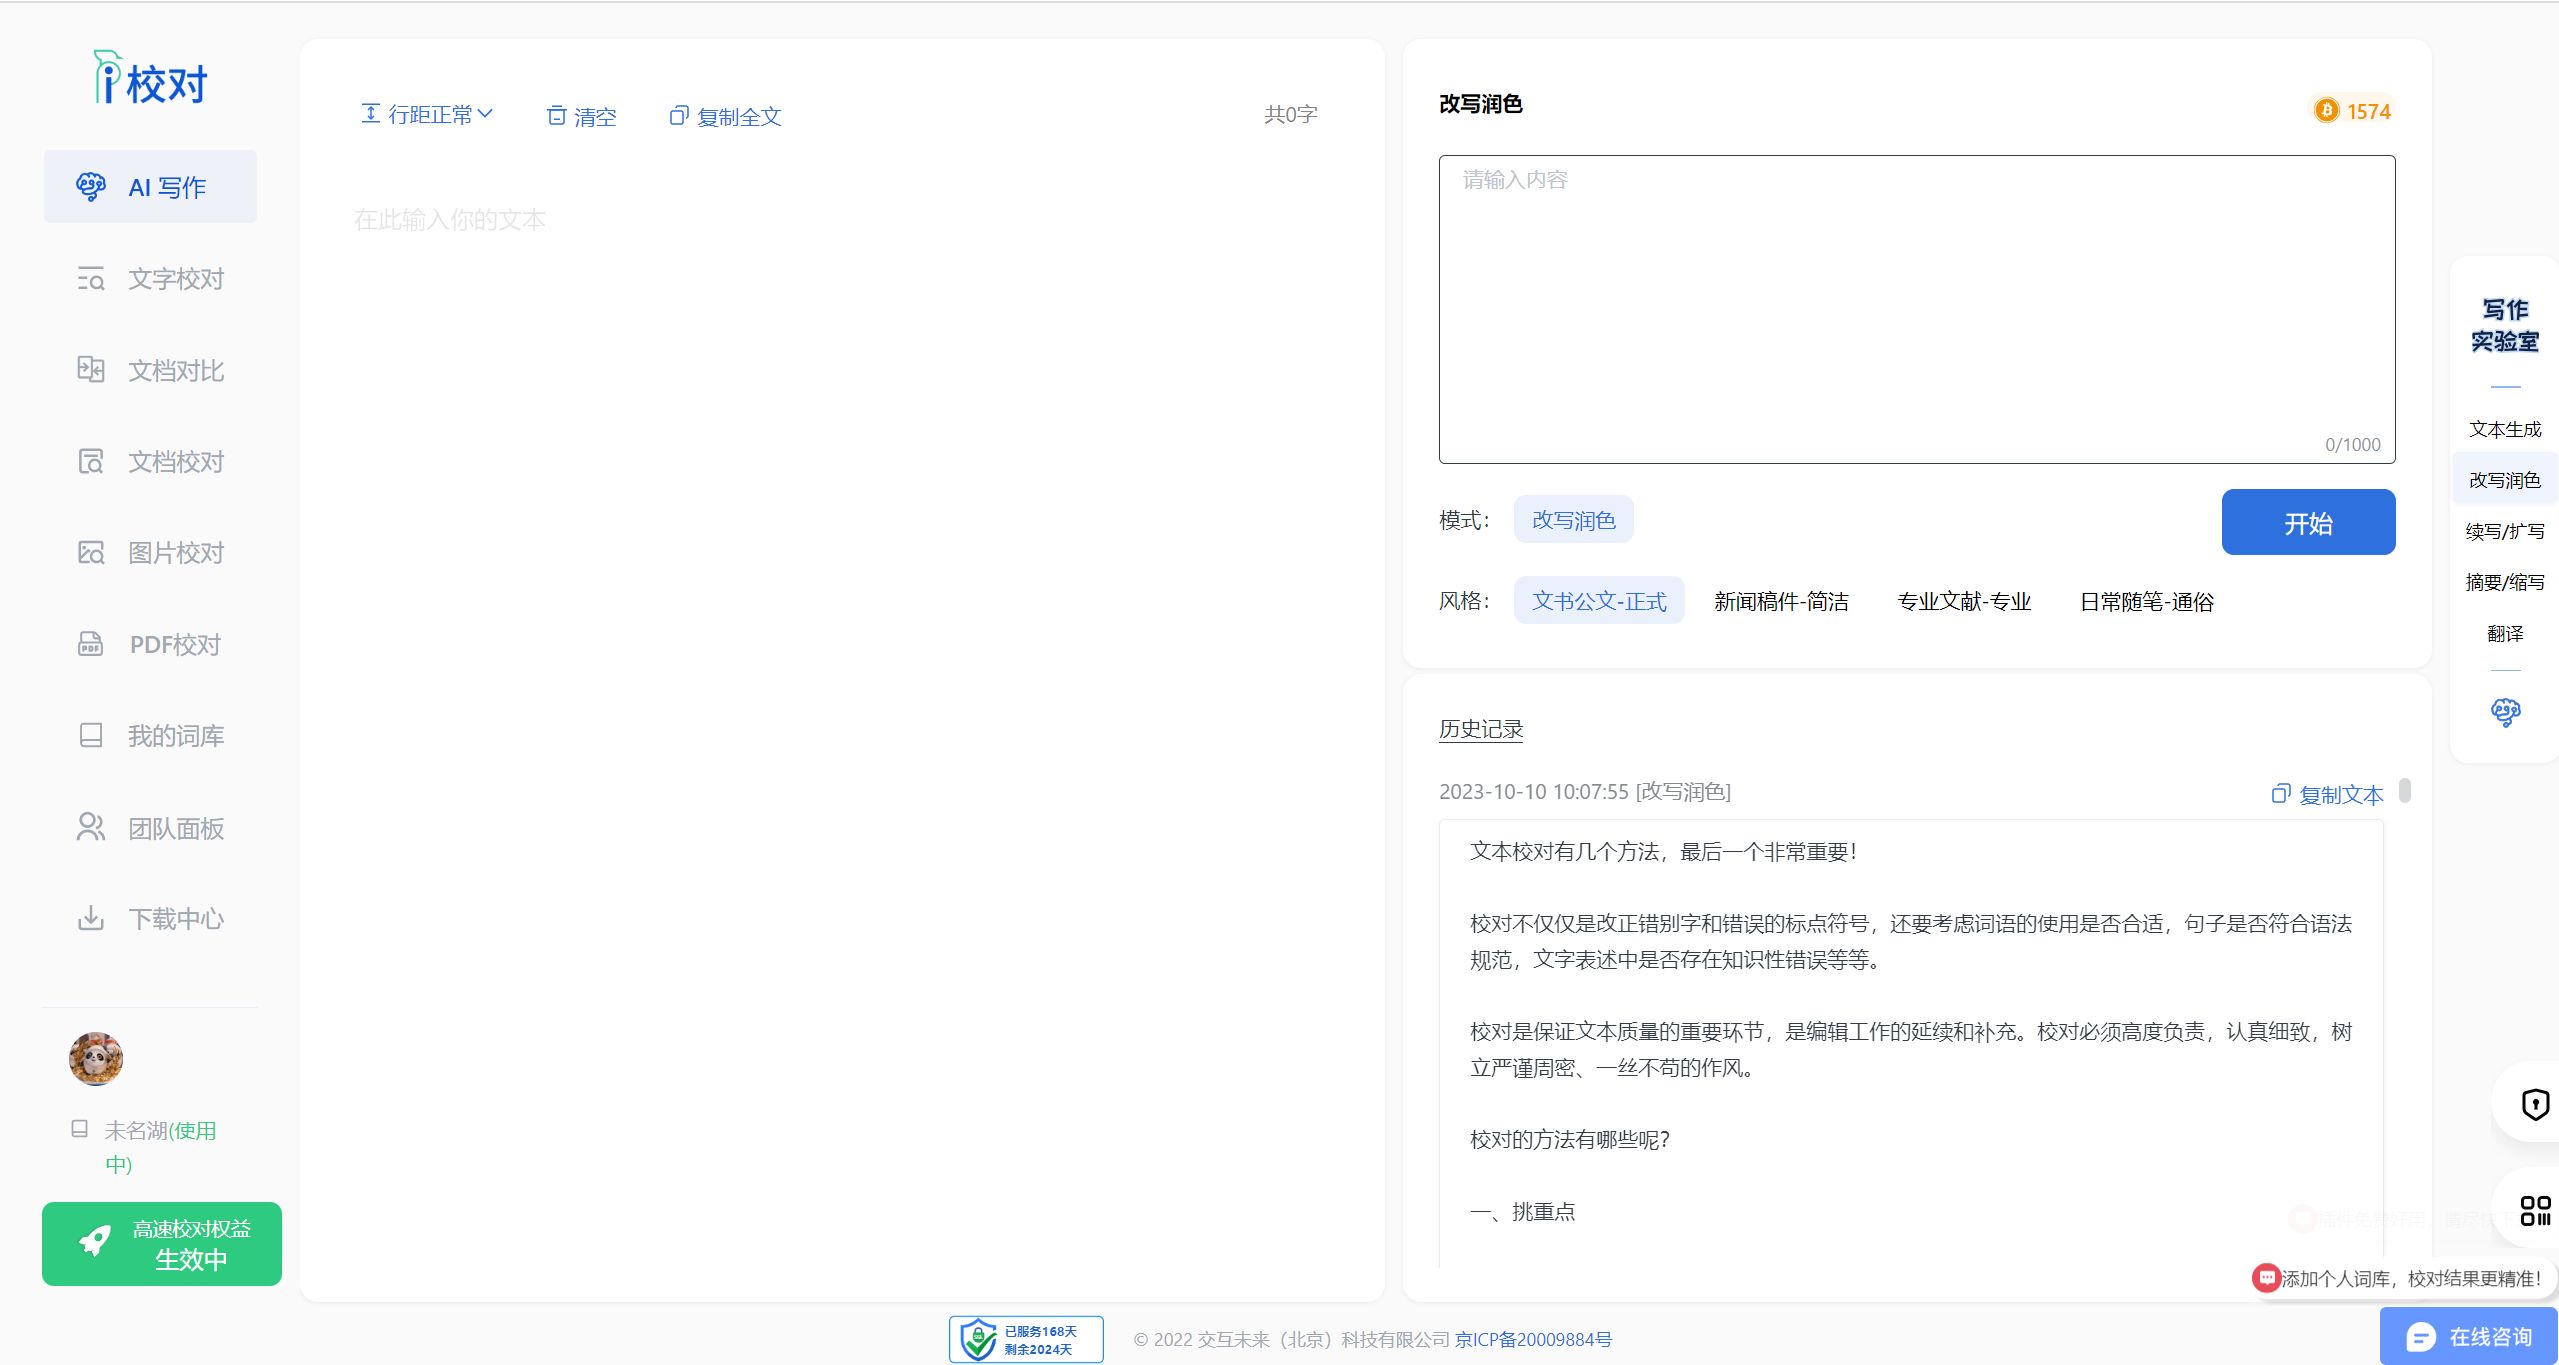Open the PDF校对 tool
The height and width of the screenshot is (1365, 2559).
[150, 644]
